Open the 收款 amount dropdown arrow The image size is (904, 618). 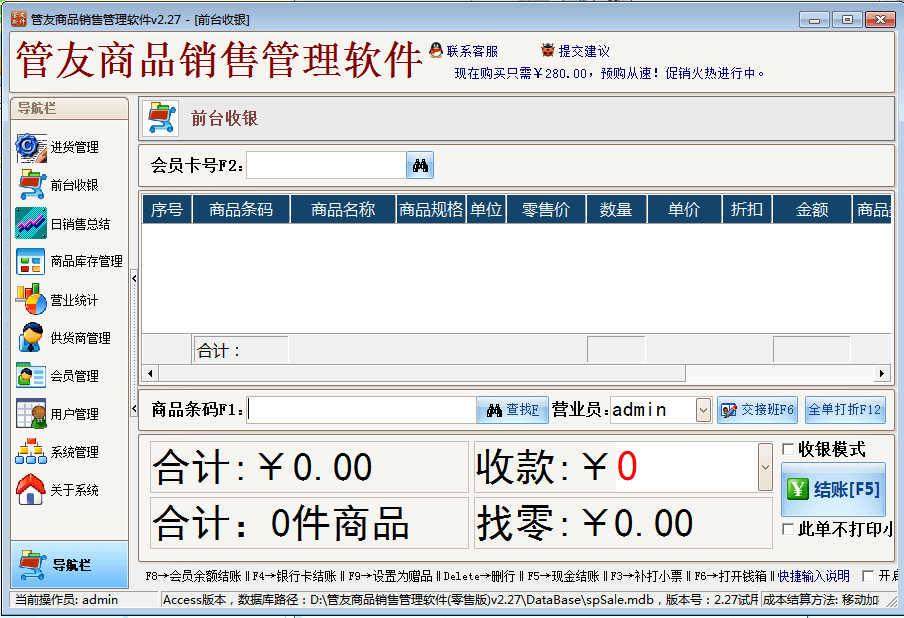tap(766, 467)
